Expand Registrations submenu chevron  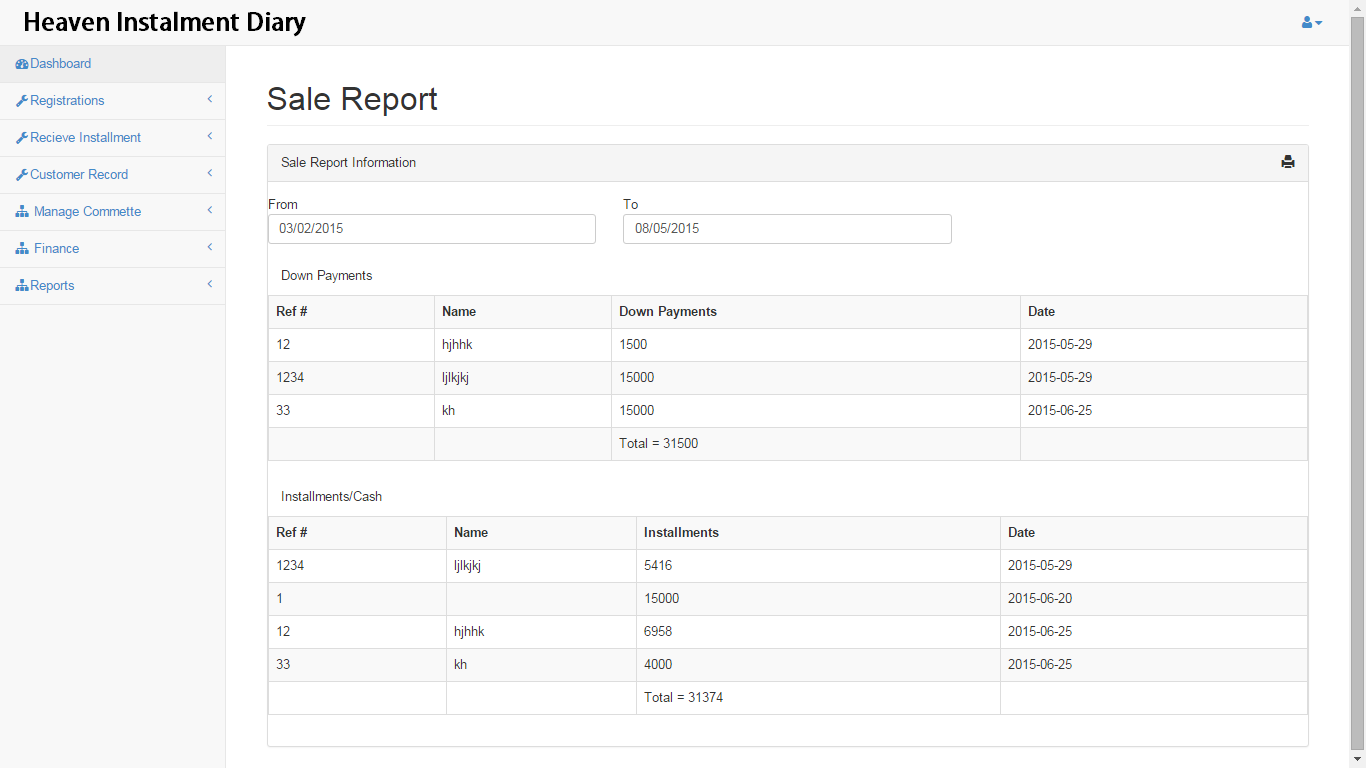click(210, 99)
